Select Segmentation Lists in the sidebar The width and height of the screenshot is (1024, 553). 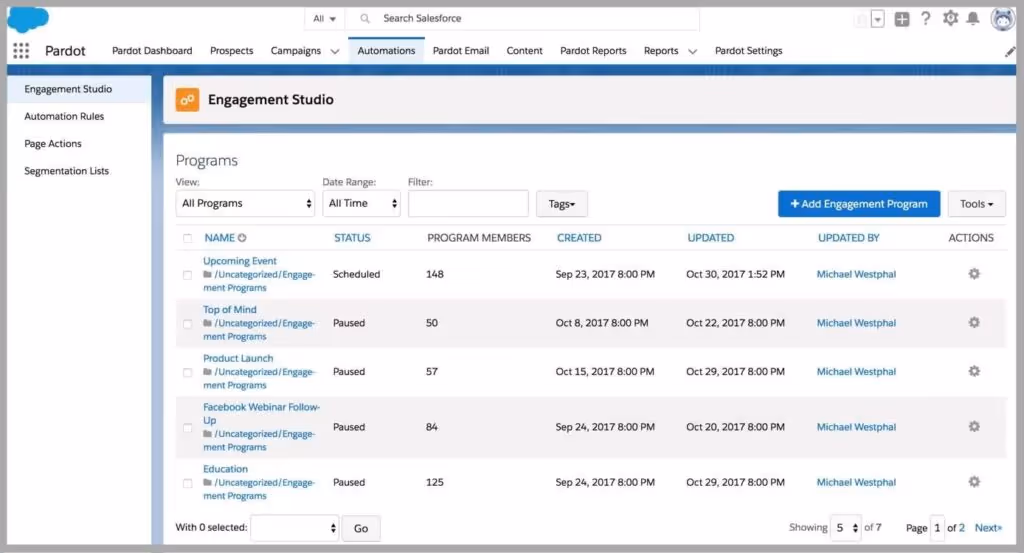(67, 171)
